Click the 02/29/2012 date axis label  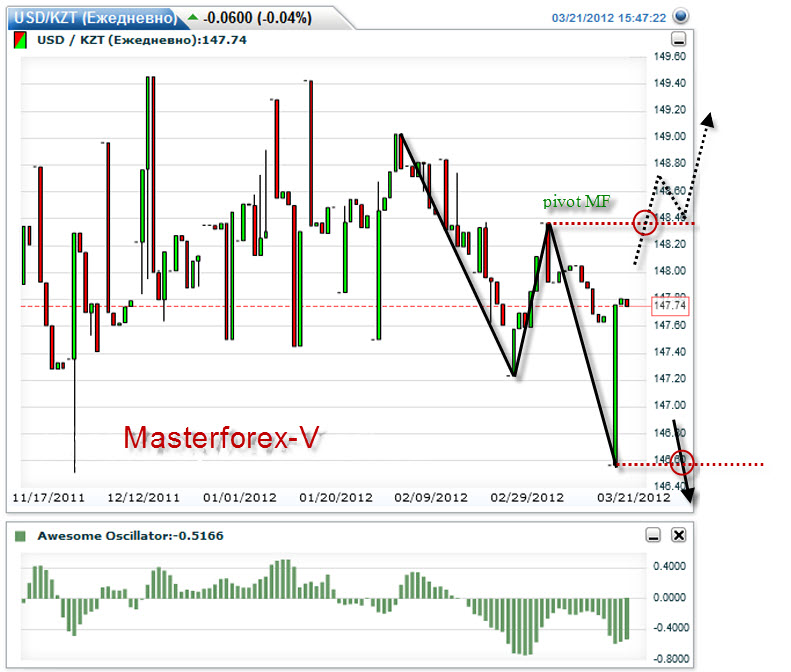click(x=527, y=498)
